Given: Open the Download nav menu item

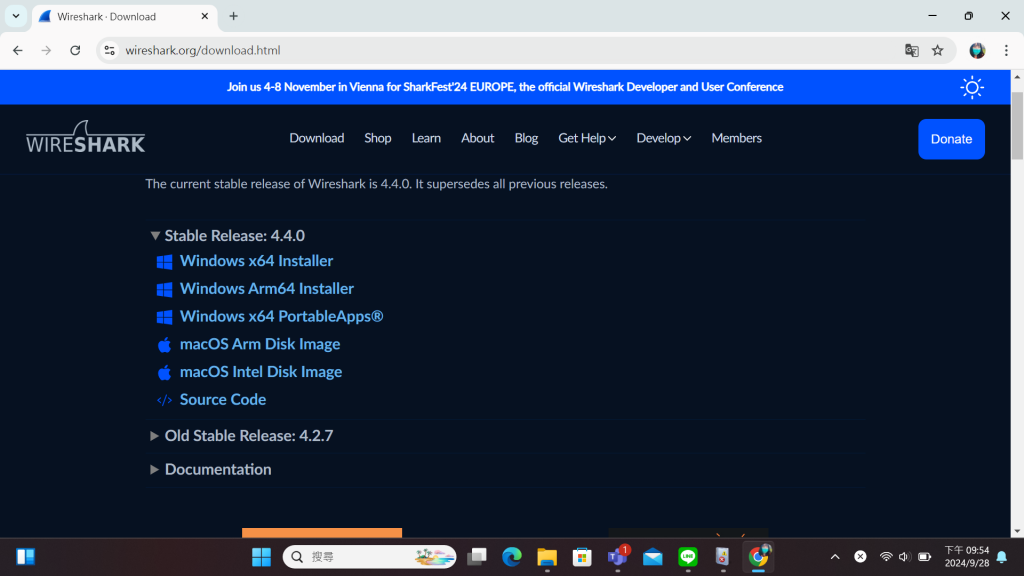Looking at the screenshot, I should [x=317, y=138].
